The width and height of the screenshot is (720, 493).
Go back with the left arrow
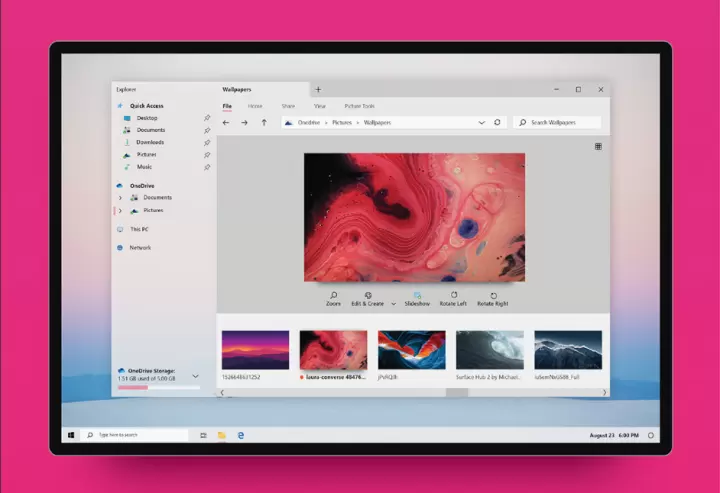point(226,122)
